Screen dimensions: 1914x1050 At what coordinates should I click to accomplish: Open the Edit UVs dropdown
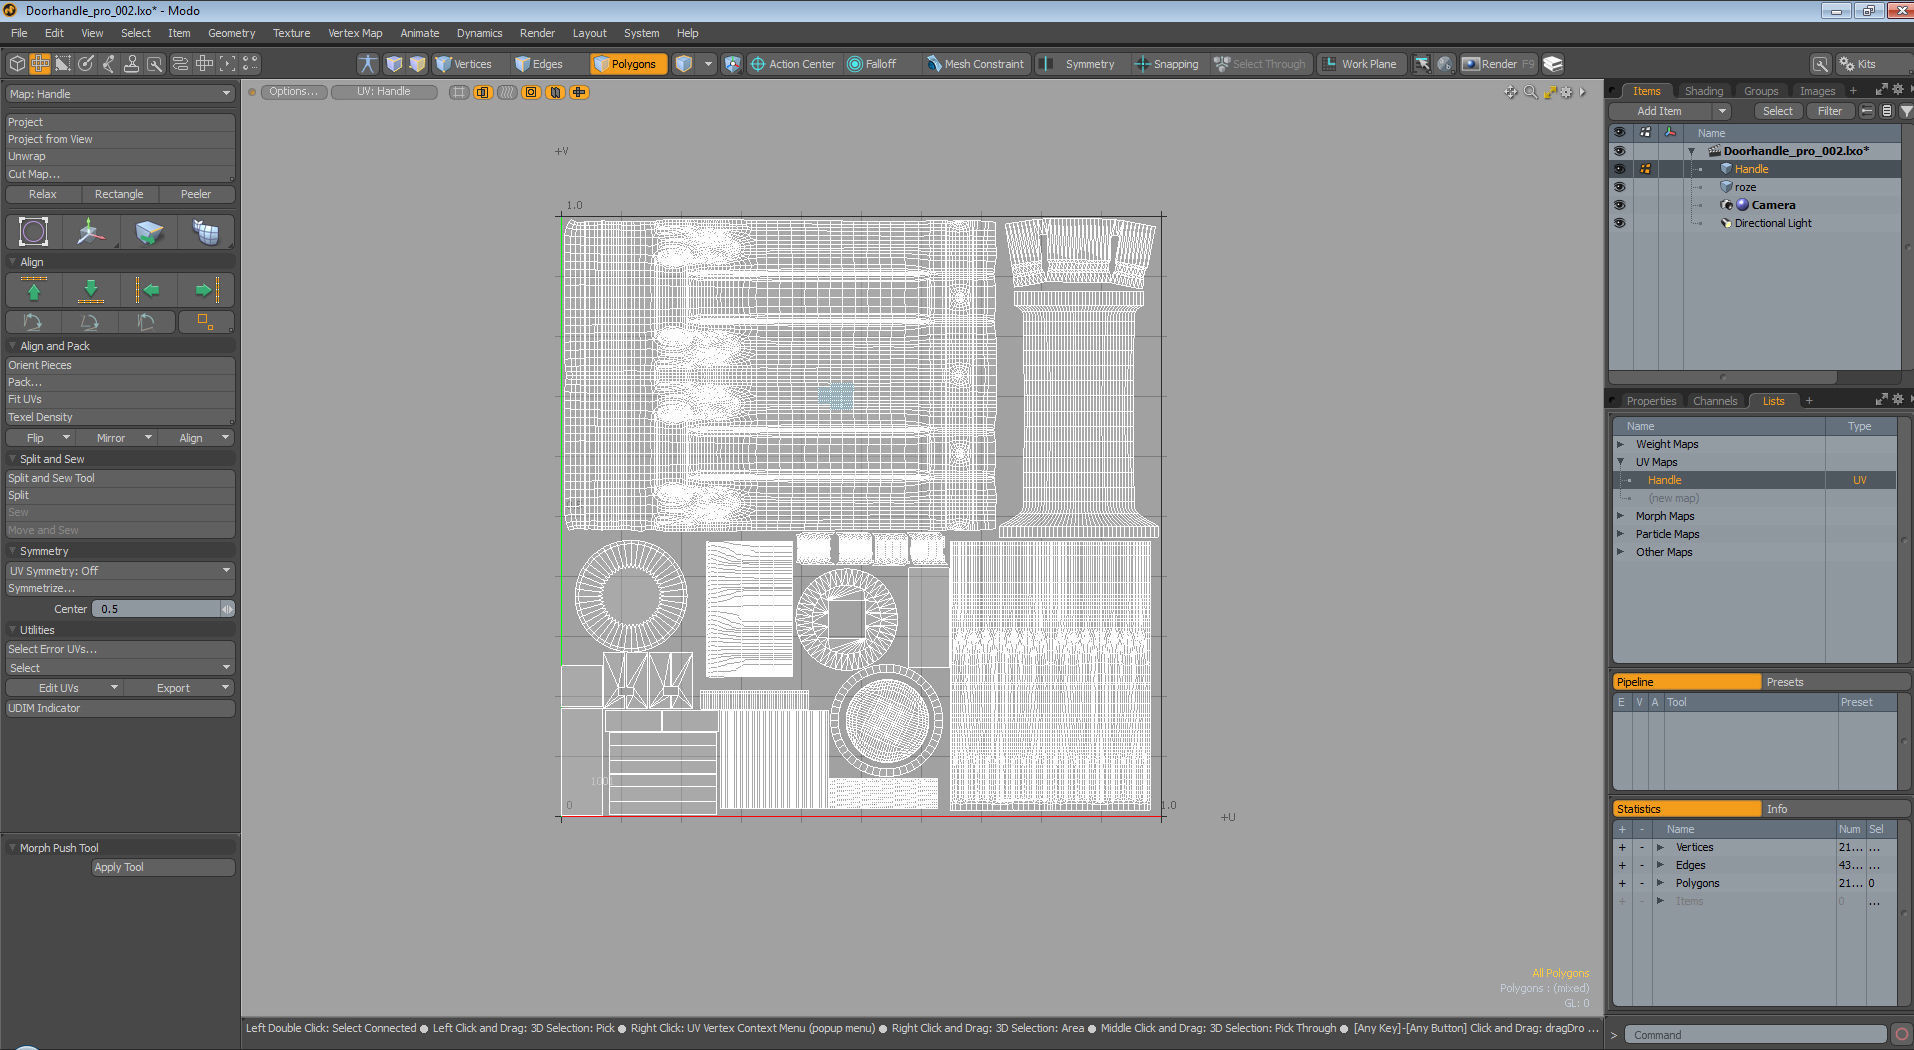click(x=64, y=688)
